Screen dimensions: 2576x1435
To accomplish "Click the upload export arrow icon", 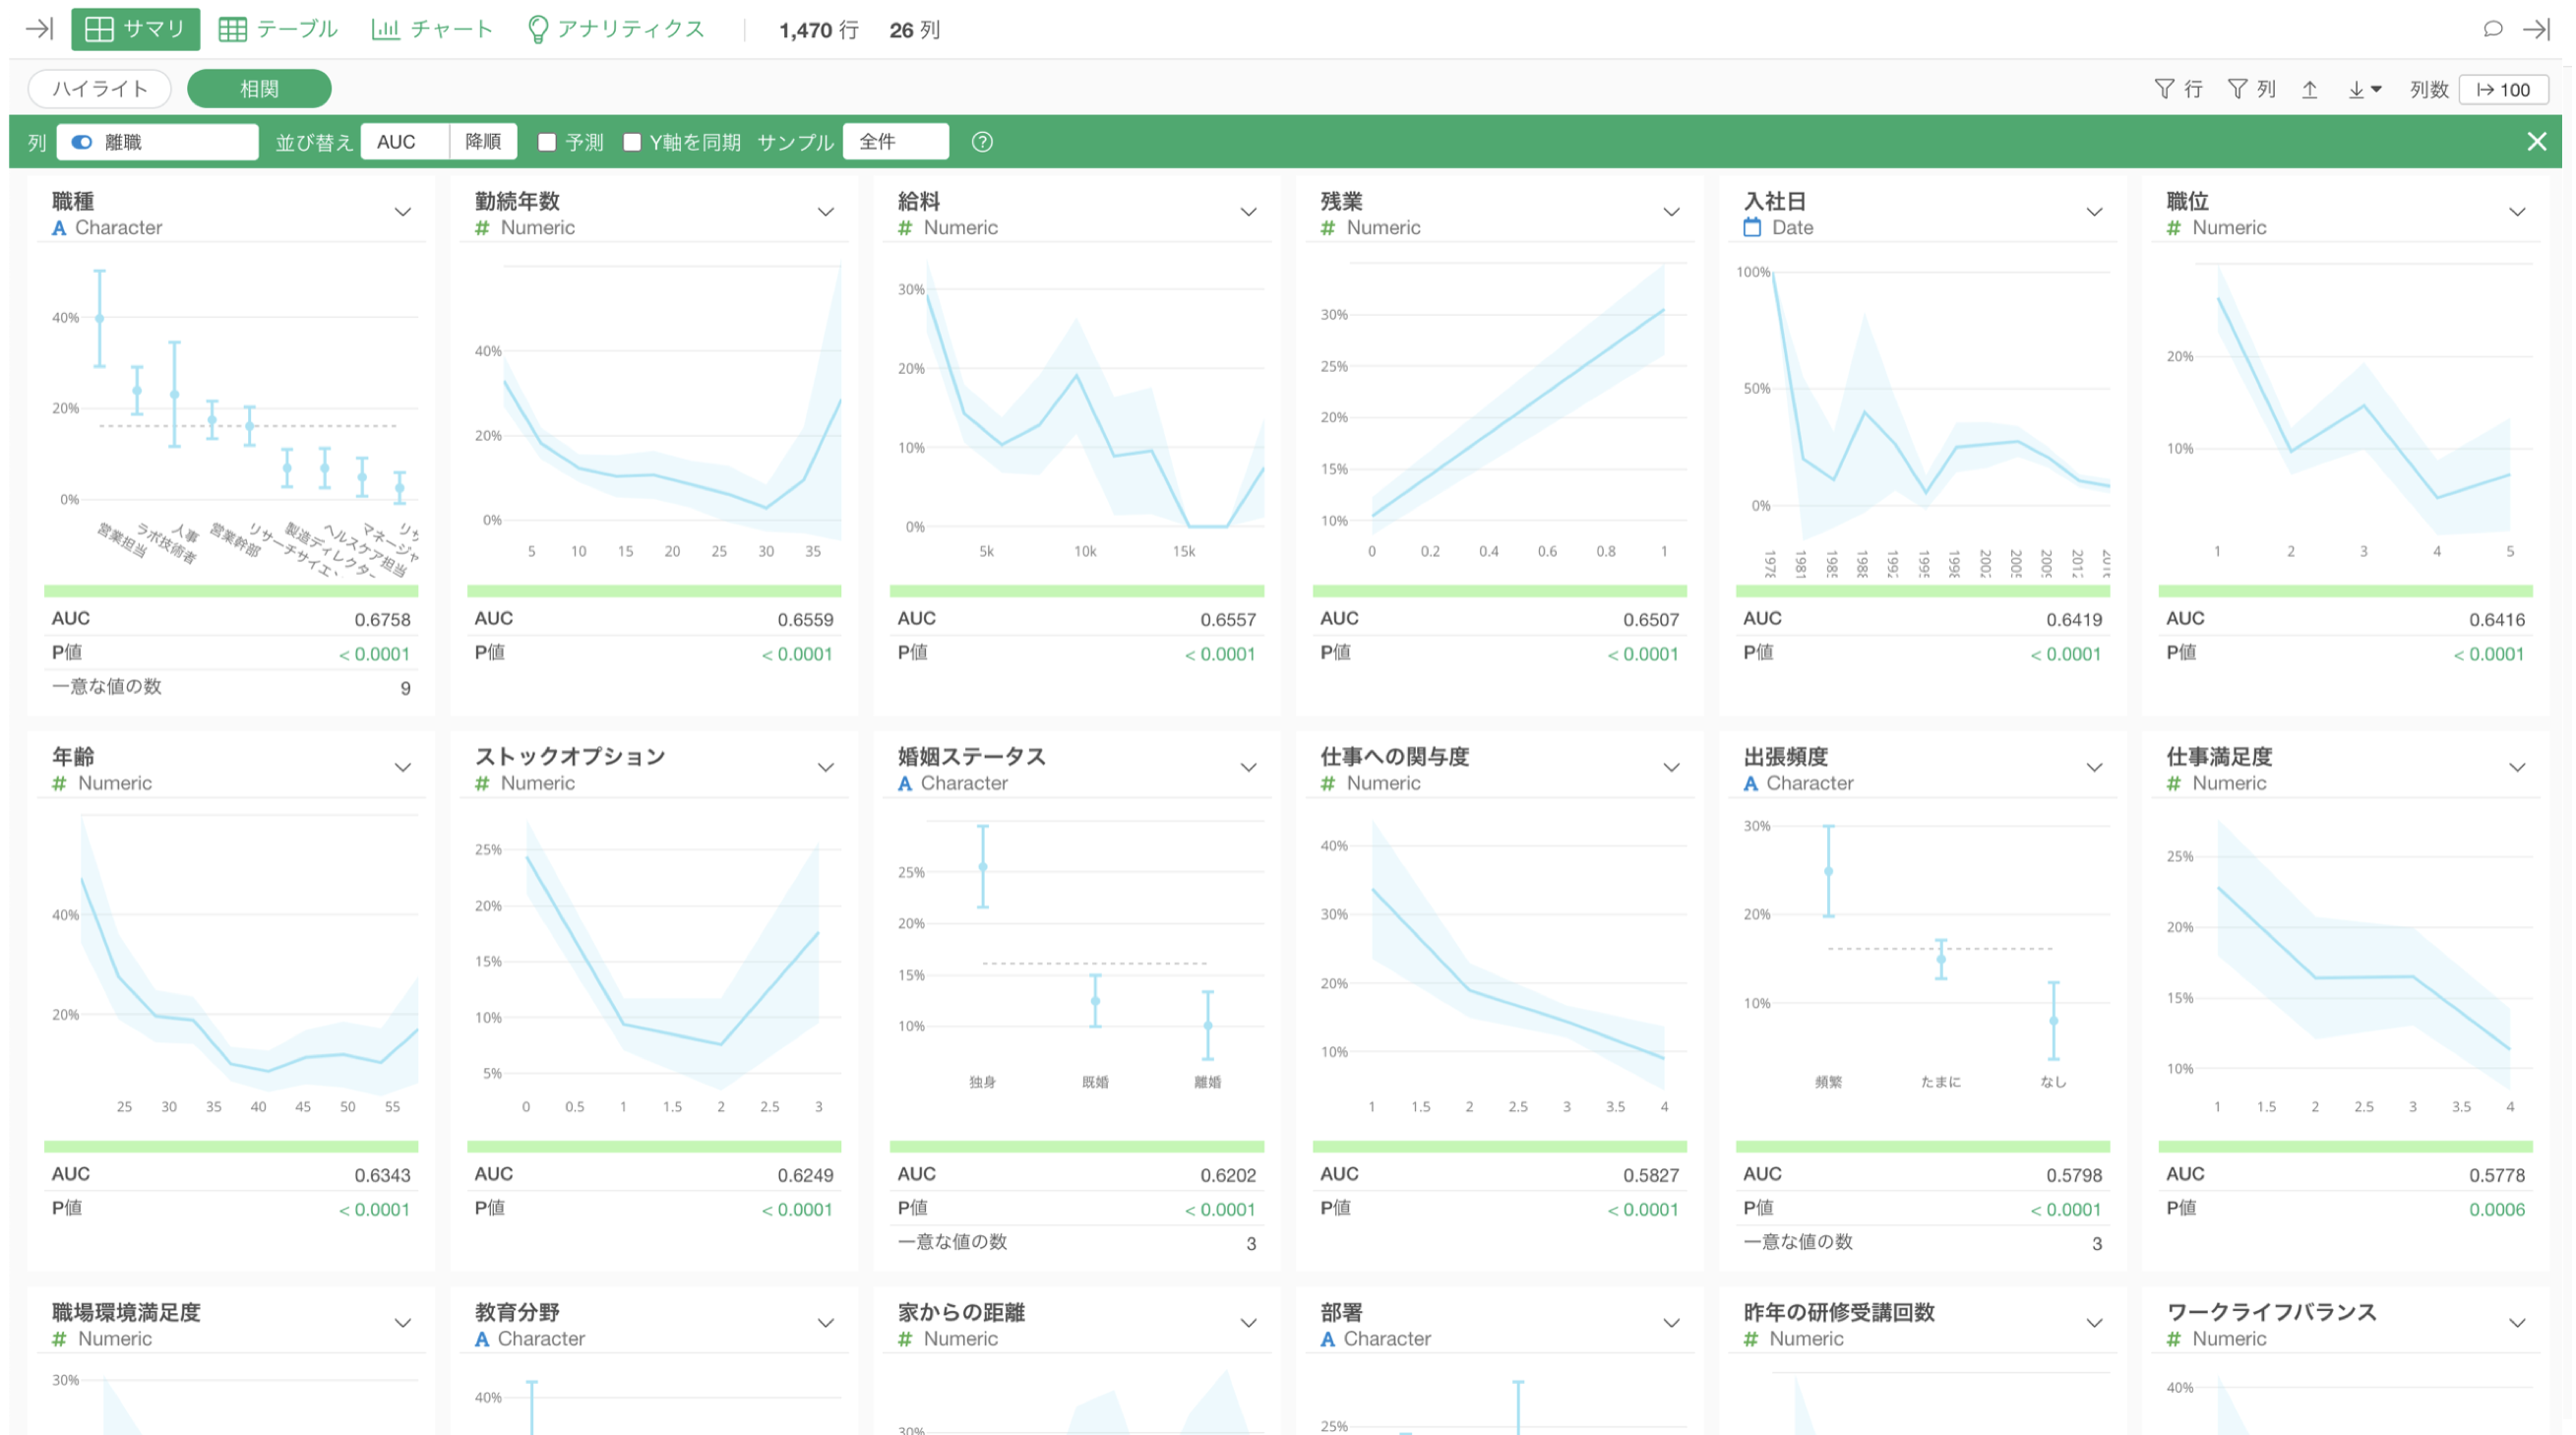I will tap(2310, 89).
